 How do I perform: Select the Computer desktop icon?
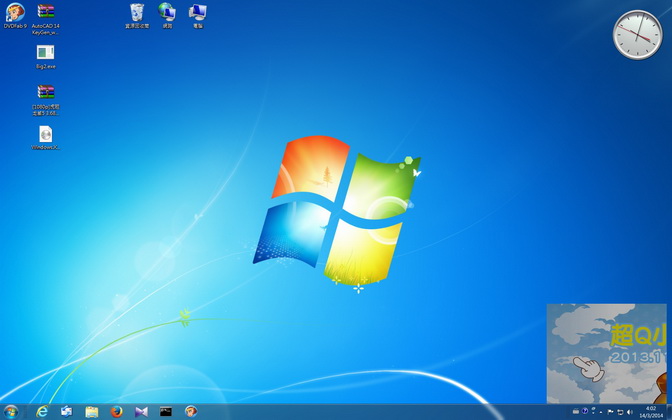(198, 15)
